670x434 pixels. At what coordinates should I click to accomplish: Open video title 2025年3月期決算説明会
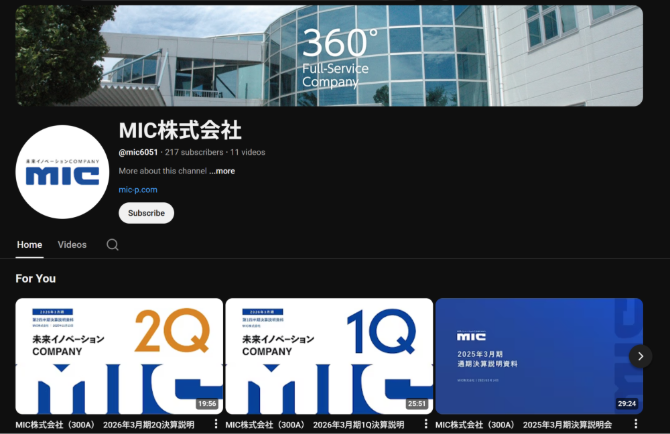tap(523, 425)
